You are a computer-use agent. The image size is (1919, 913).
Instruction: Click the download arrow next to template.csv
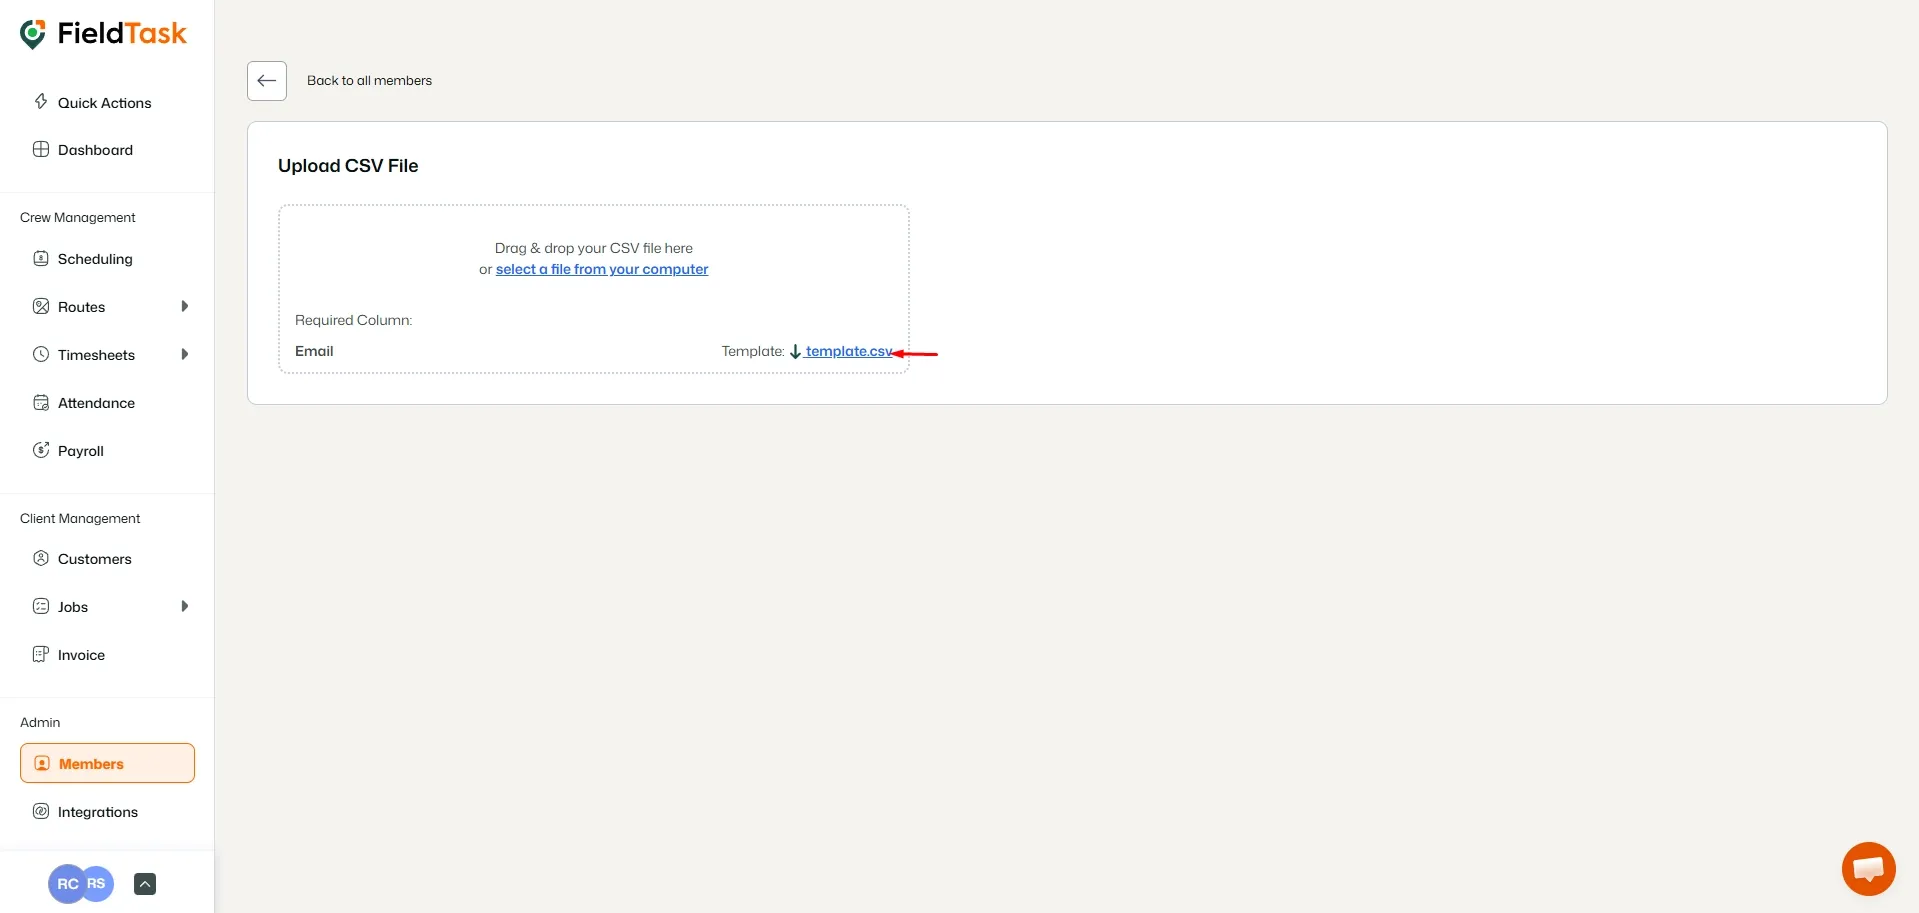tap(795, 351)
